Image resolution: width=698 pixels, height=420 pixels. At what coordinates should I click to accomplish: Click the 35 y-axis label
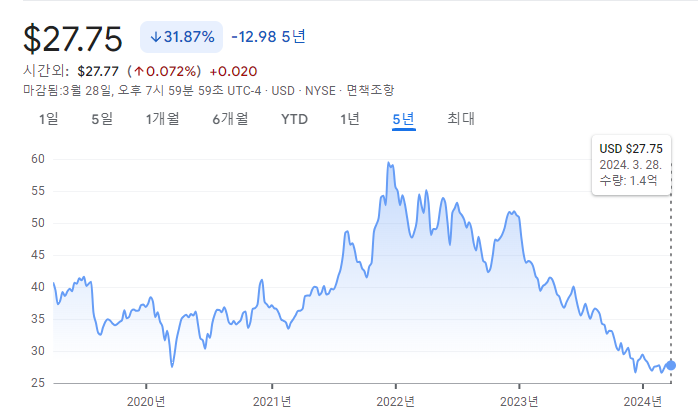click(38, 319)
